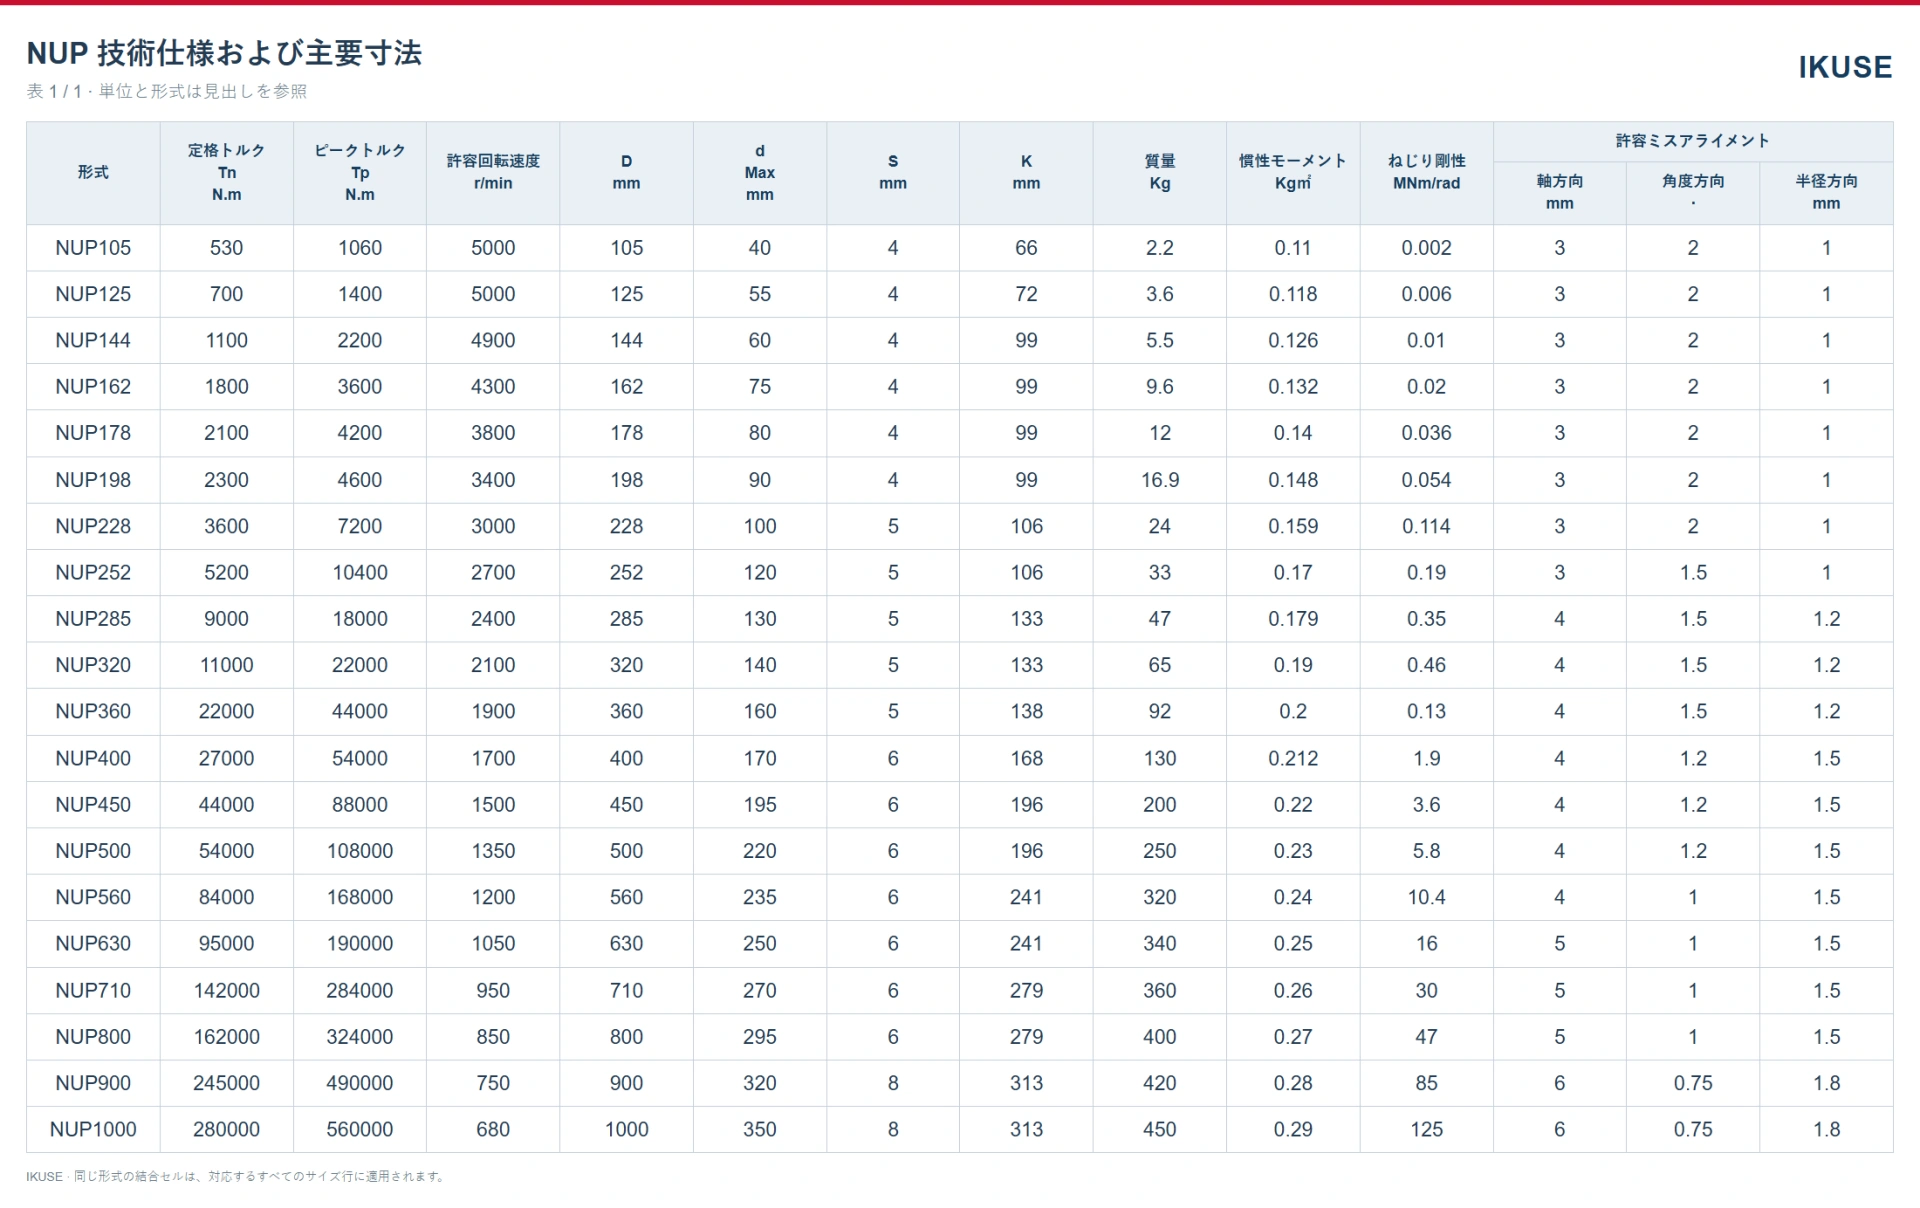
Task: Select the NUP400 row label
Action: pyautogui.click(x=93, y=758)
